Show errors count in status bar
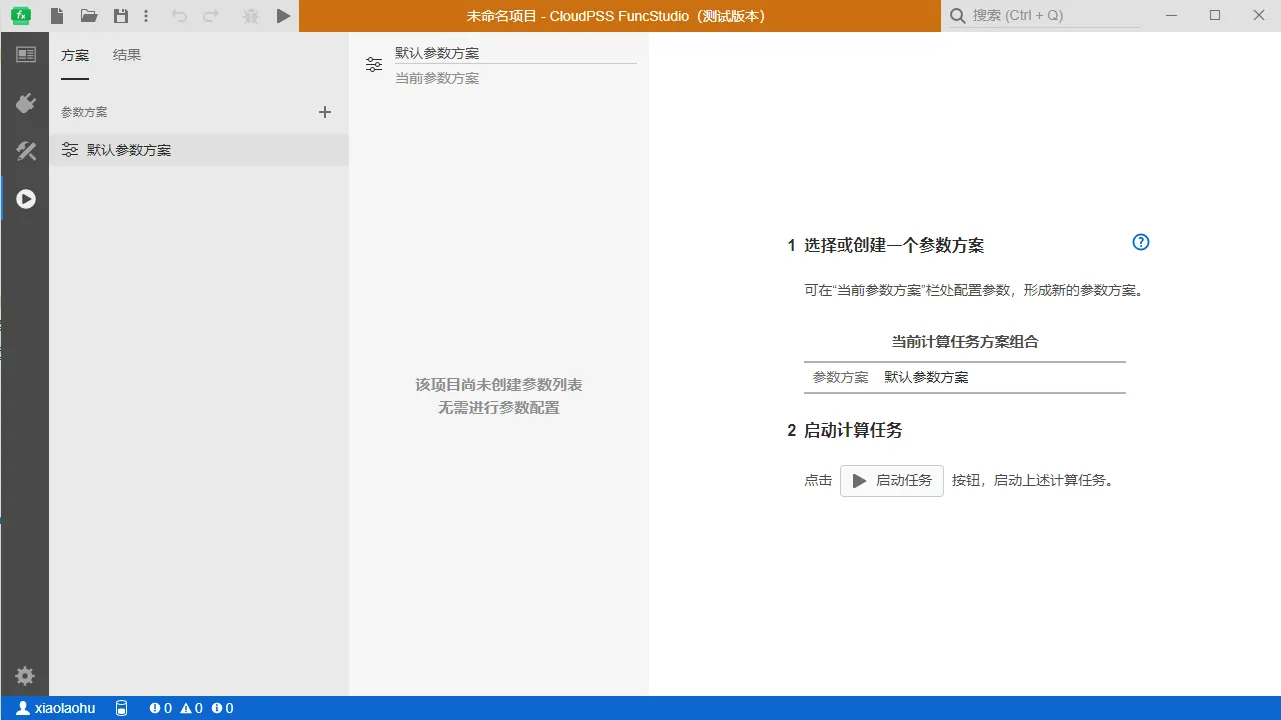Viewport: 1281px width, 720px height. 160,708
